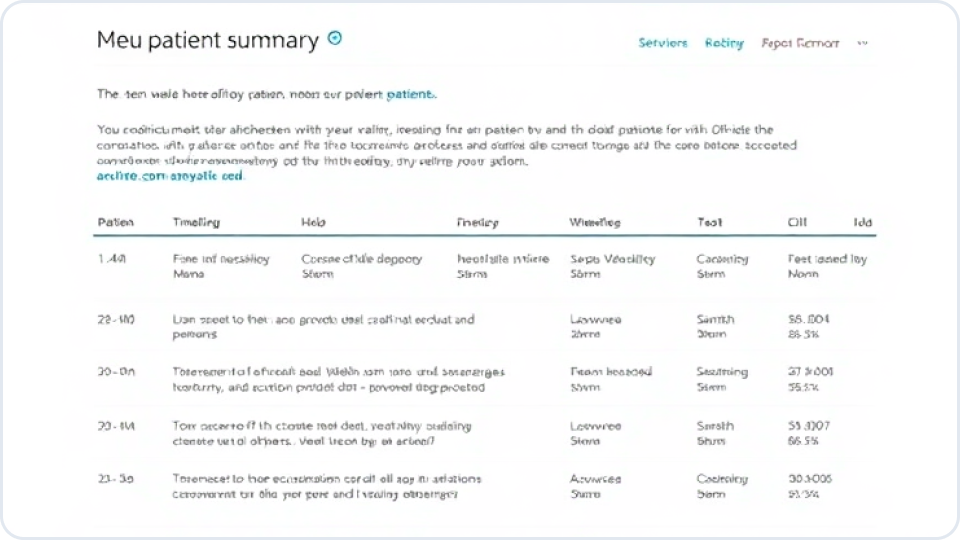Click the circular icon beside the page title
The image size is (960, 540).
pos(335,39)
